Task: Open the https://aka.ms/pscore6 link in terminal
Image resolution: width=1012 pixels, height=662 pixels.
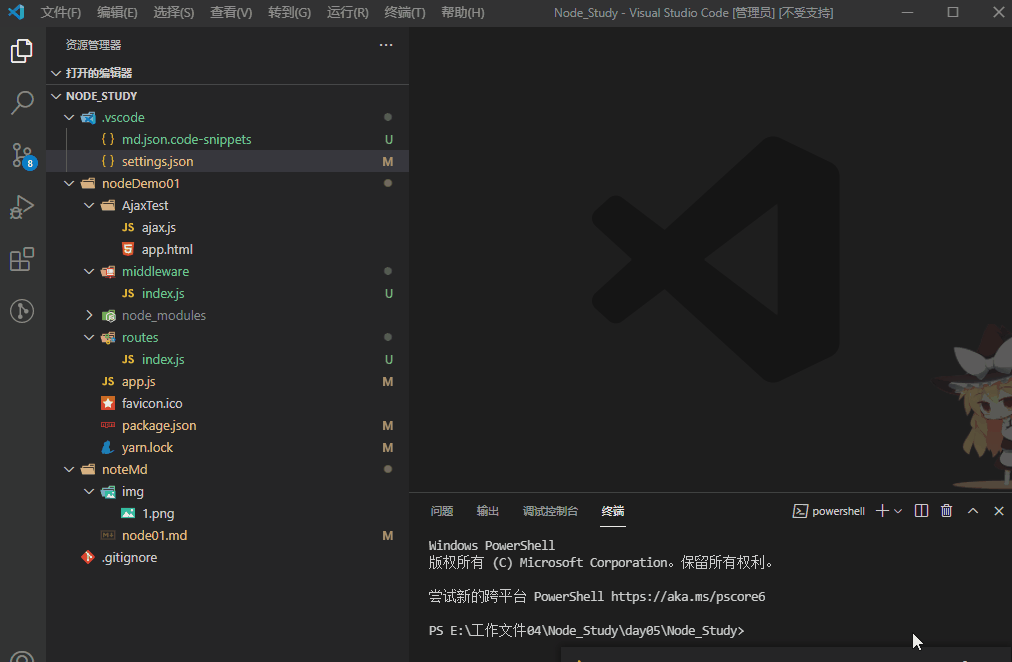Action: pyautogui.click(x=688, y=597)
